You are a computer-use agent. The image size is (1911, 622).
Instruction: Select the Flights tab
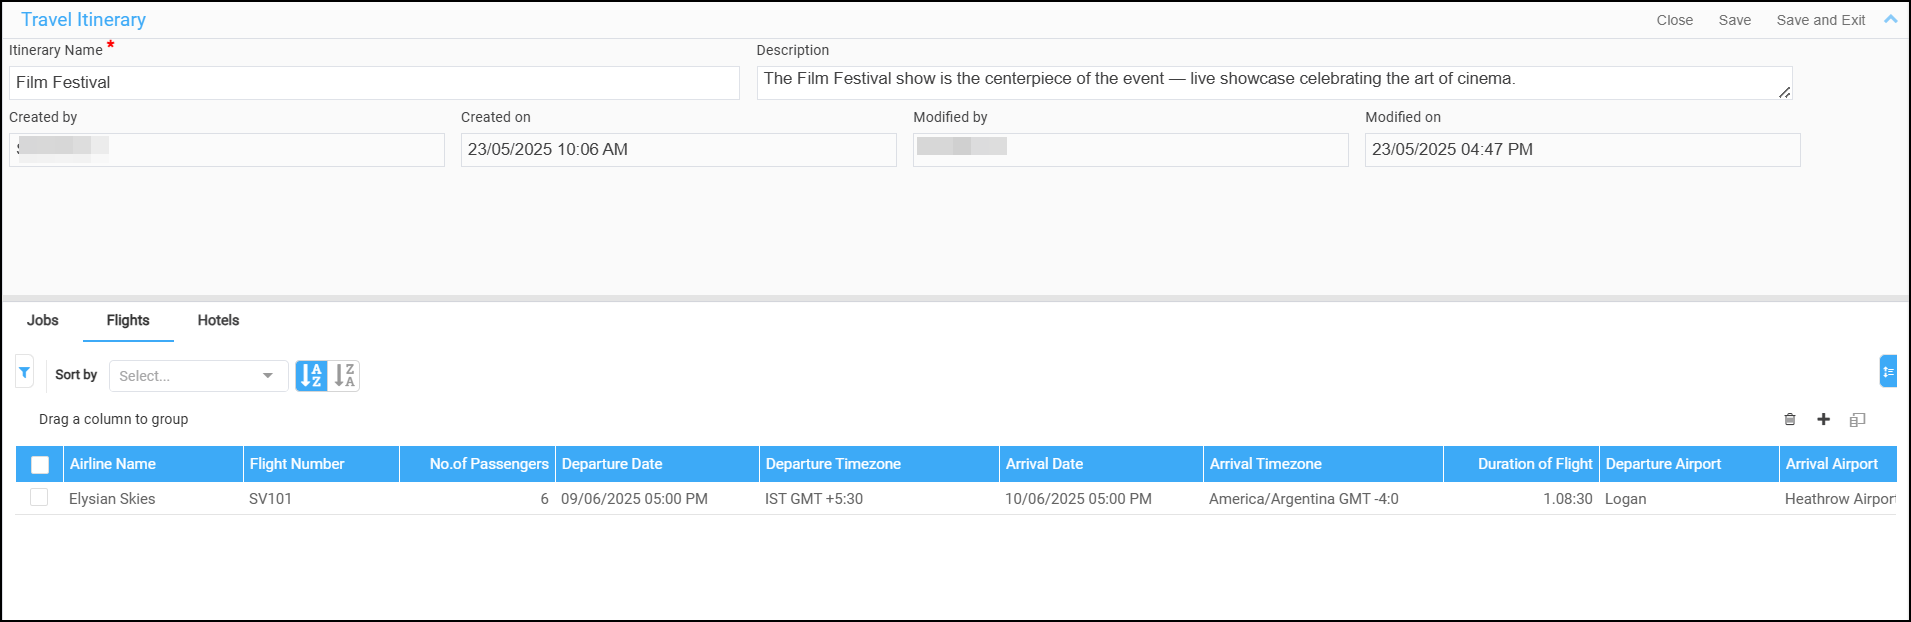tap(128, 320)
